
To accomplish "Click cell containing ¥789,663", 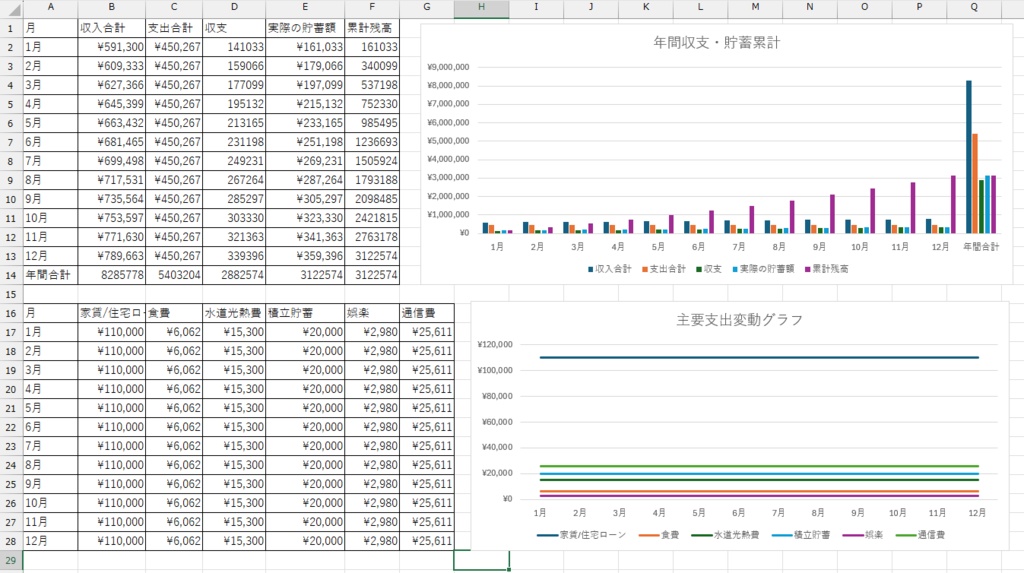I will click(112, 255).
